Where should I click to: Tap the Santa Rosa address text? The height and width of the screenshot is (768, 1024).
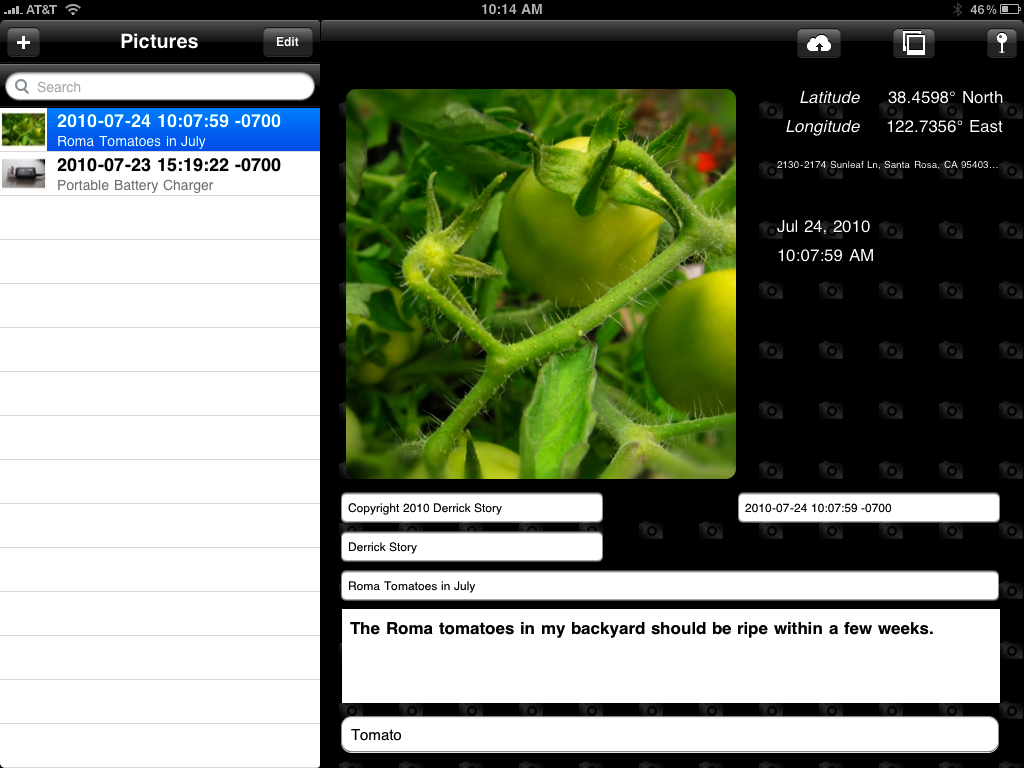pyautogui.click(x=887, y=165)
